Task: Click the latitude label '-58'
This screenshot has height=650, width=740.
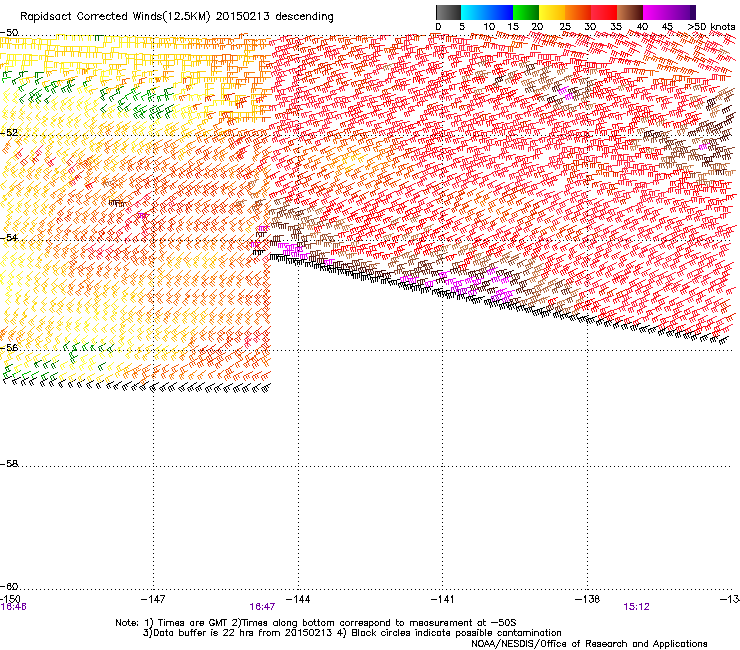Action: 9,464
